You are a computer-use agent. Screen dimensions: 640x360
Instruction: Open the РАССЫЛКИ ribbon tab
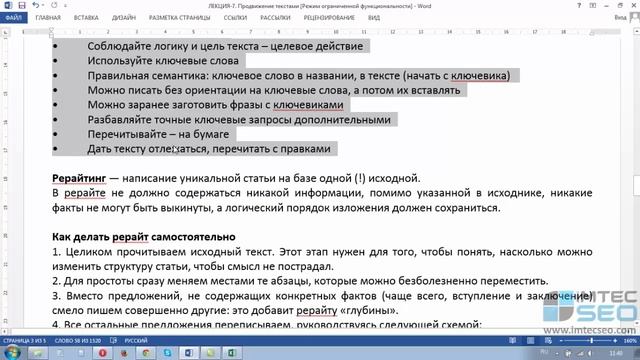click(275, 18)
